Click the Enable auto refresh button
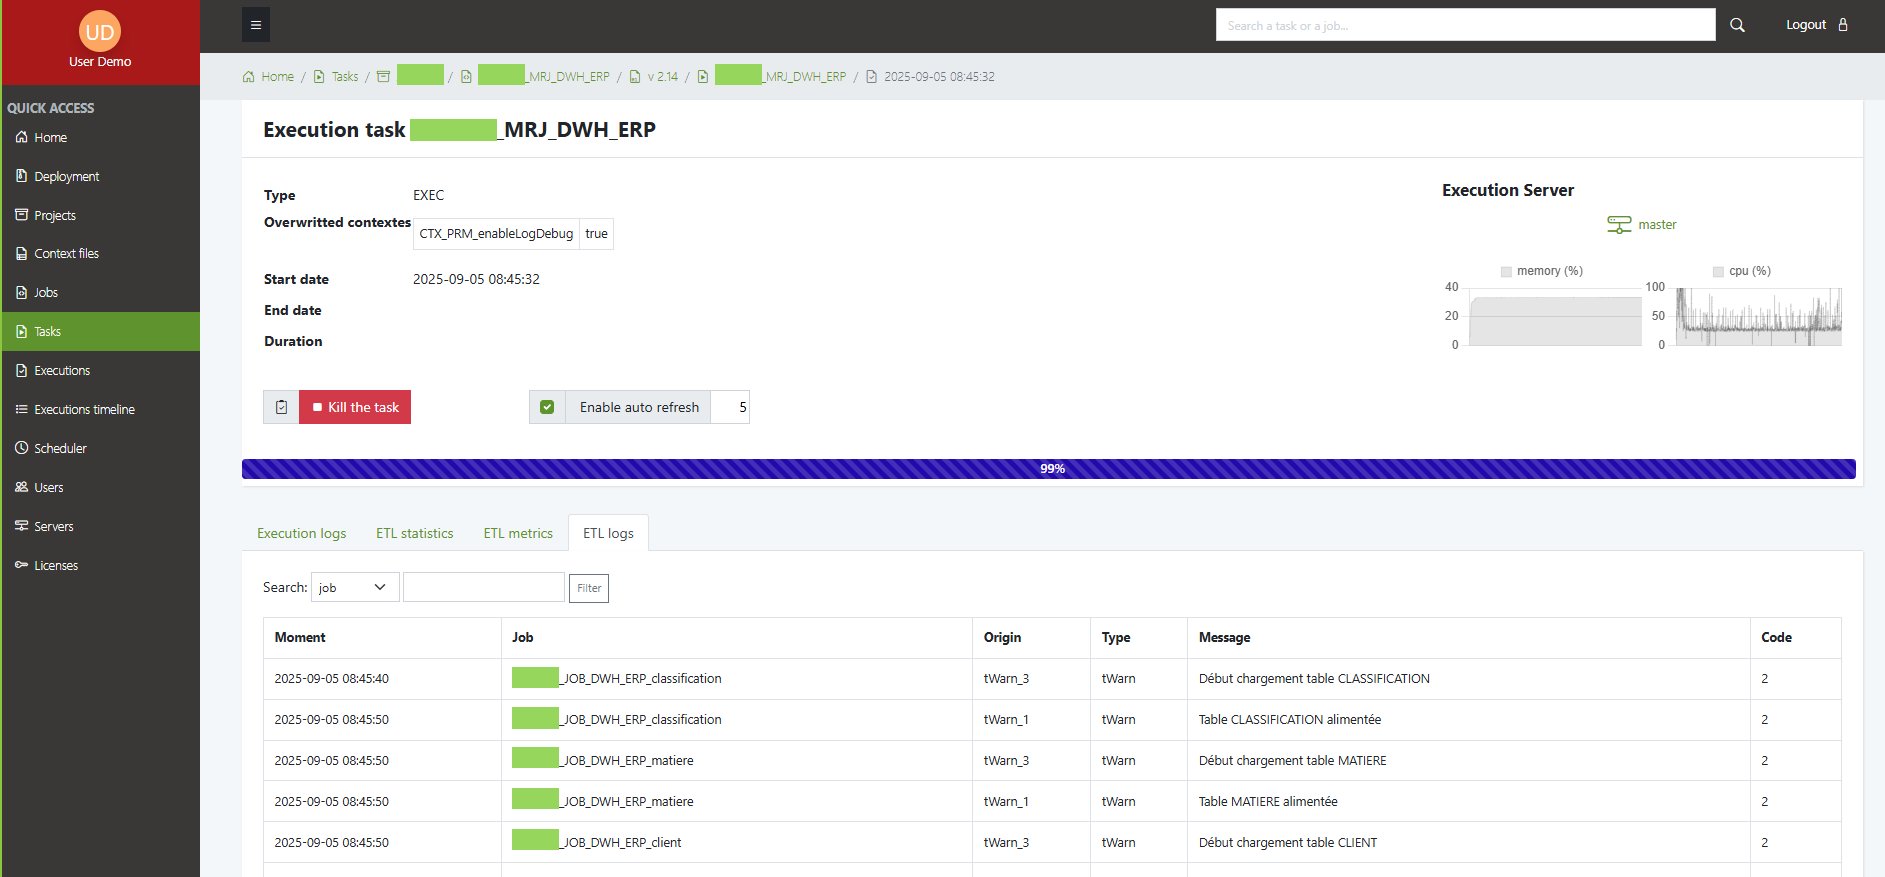Screen dimensions: 1885x877 tap(638, 407)
